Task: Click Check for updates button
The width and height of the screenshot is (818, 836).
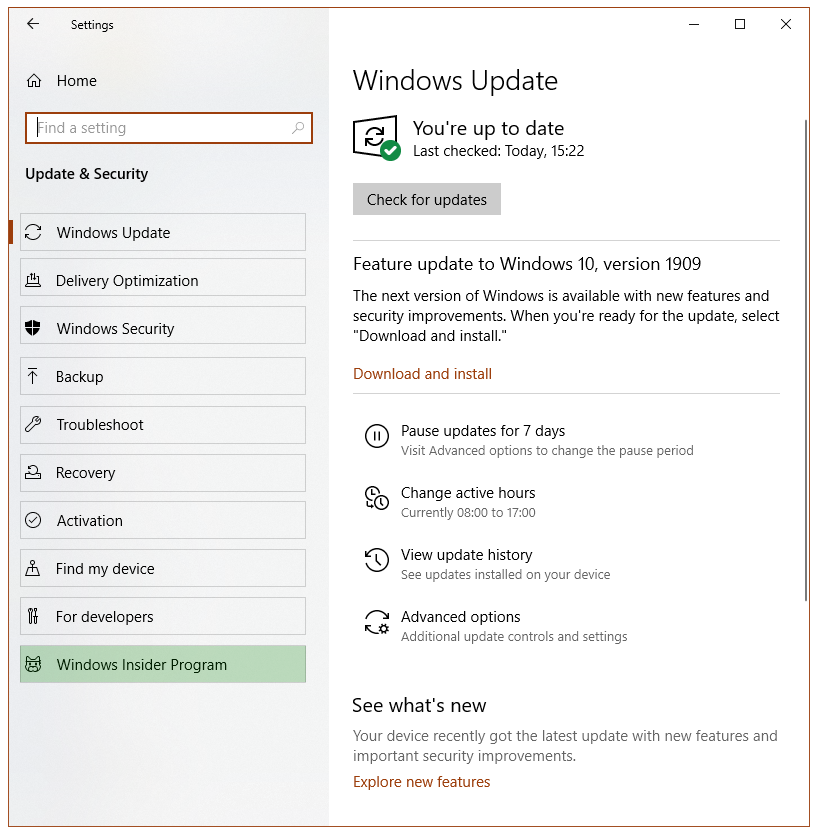Action: [427, 199]
